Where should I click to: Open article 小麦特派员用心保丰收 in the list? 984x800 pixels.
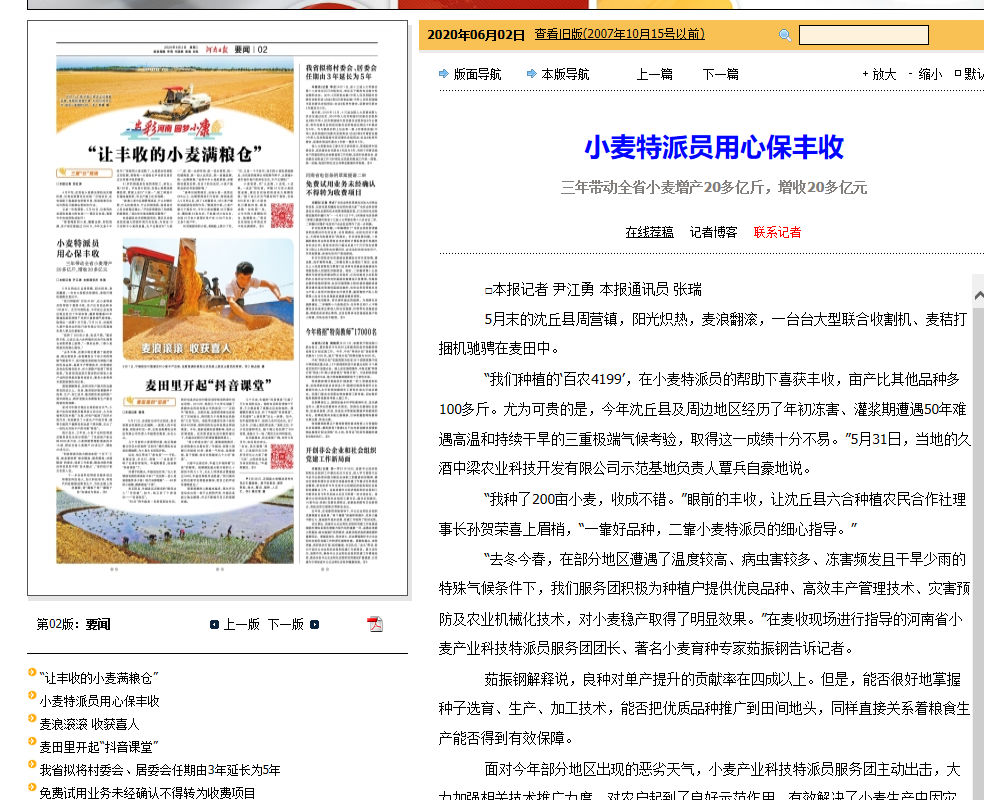point(100,701)
